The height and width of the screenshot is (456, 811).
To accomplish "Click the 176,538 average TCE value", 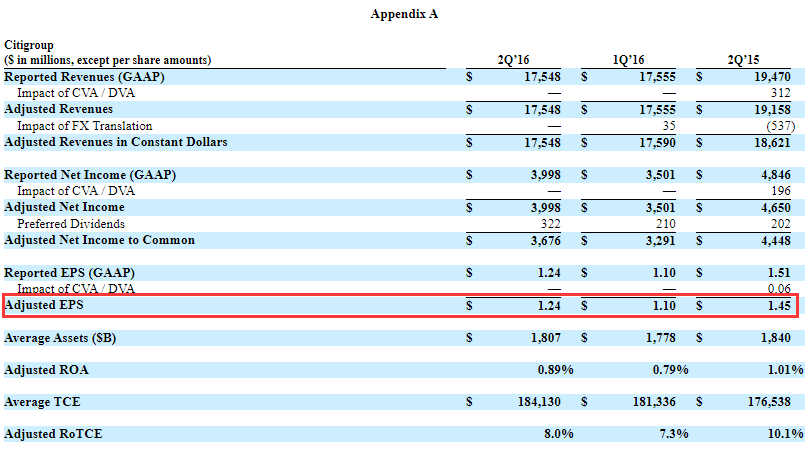I will click(x=769, y=402).
